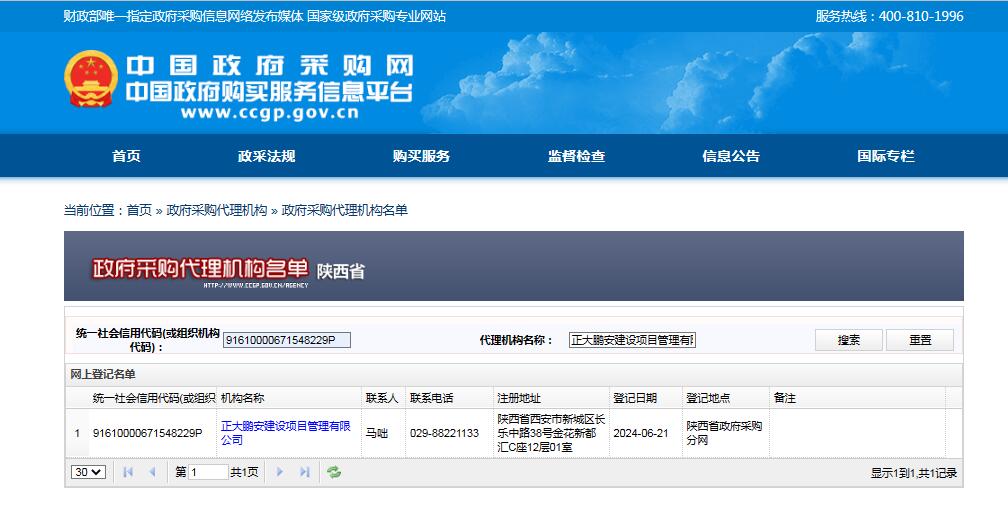Viewport: 1008px width, 517px height.
Task: Open the rows-per-page dropdown showing 30
Action: coord(88,472)
